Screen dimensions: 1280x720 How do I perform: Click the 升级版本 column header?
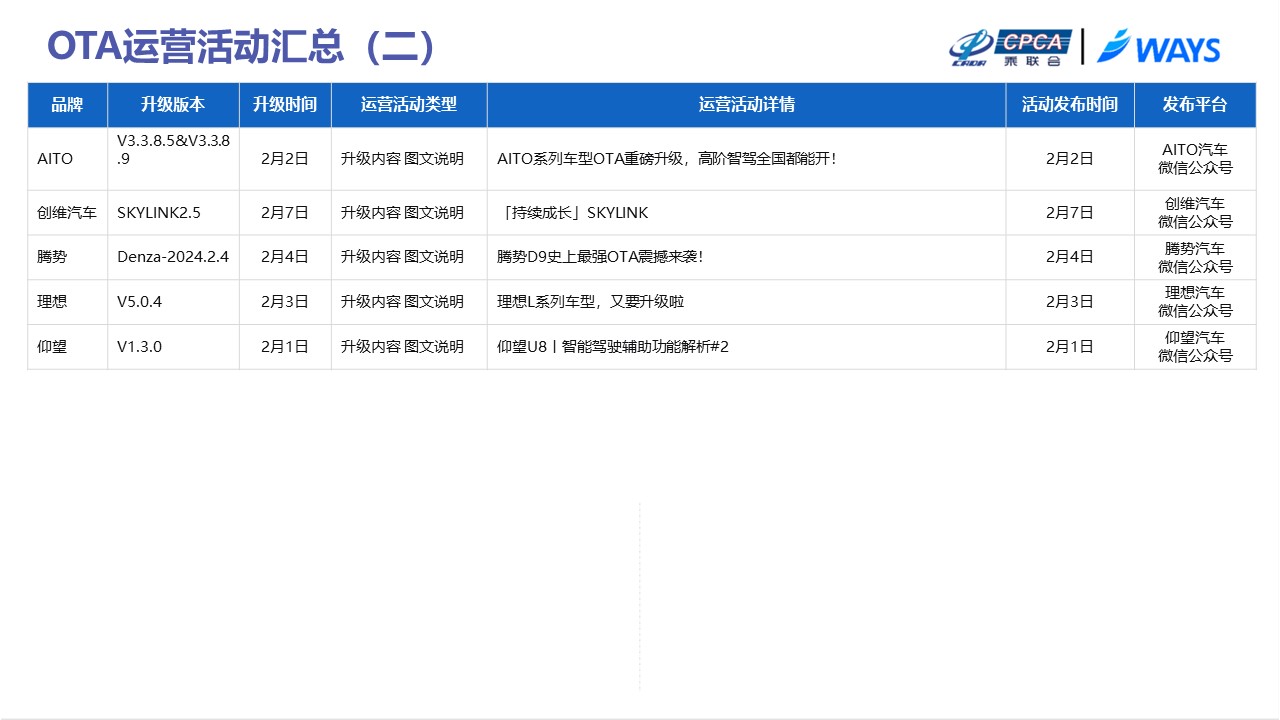(173, 105)
